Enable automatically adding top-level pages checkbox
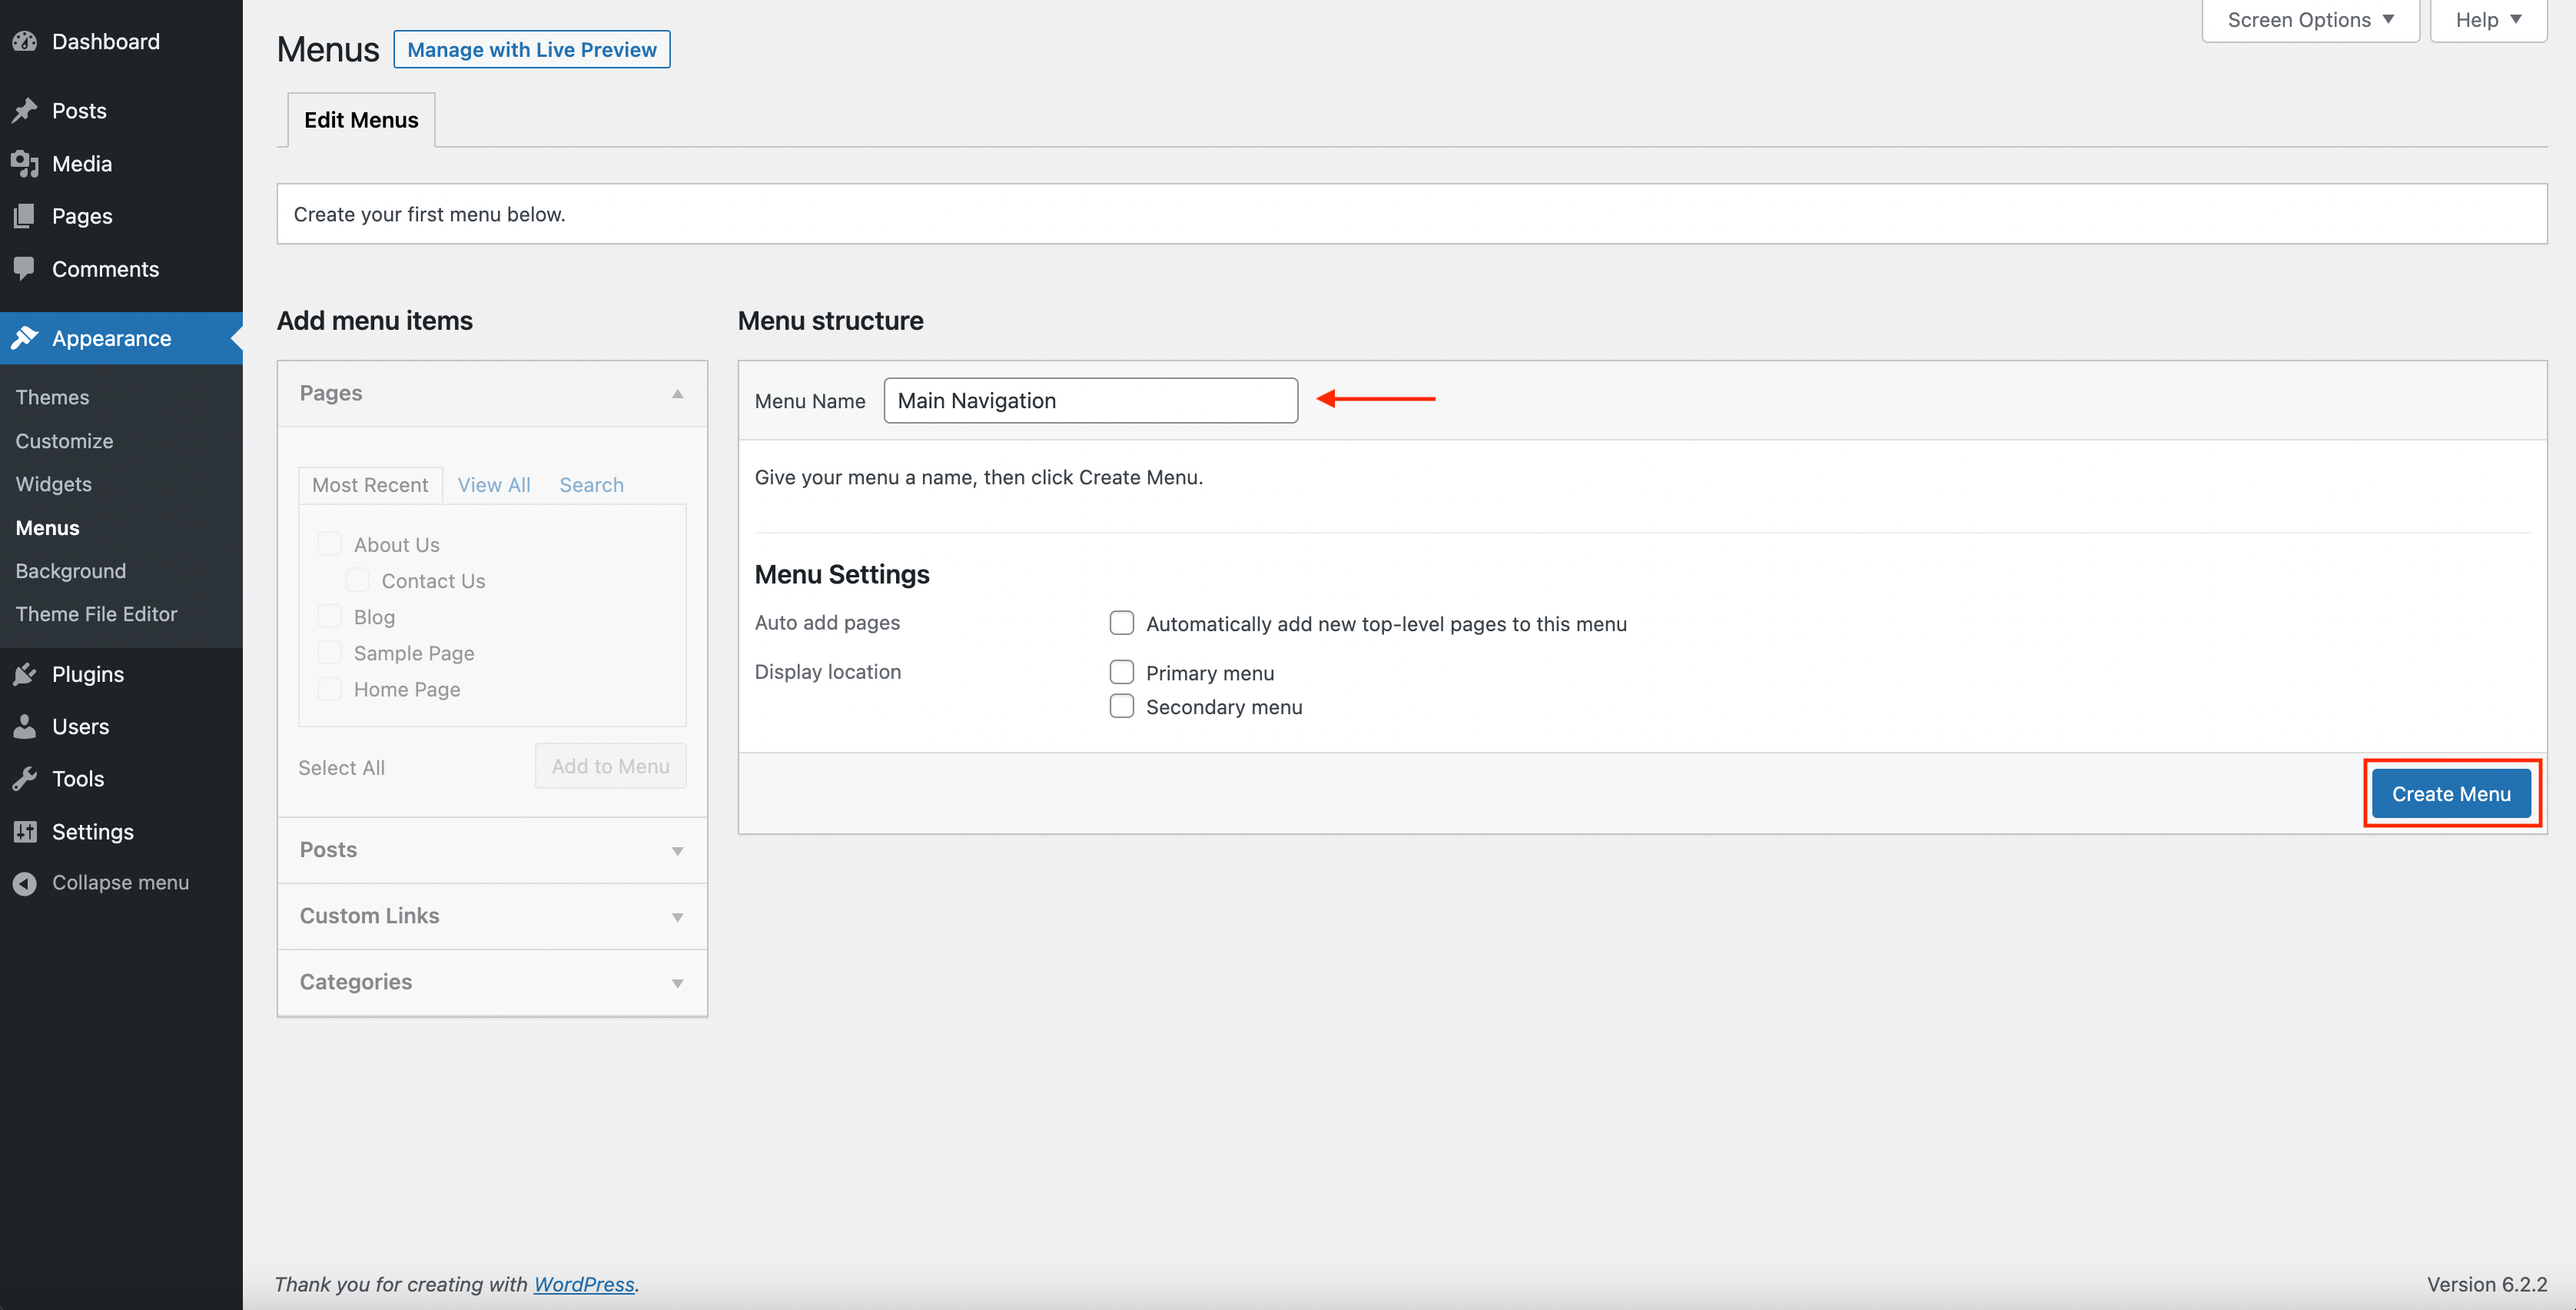This screenshot has width=2576, height=1310. click(1121, 623)
